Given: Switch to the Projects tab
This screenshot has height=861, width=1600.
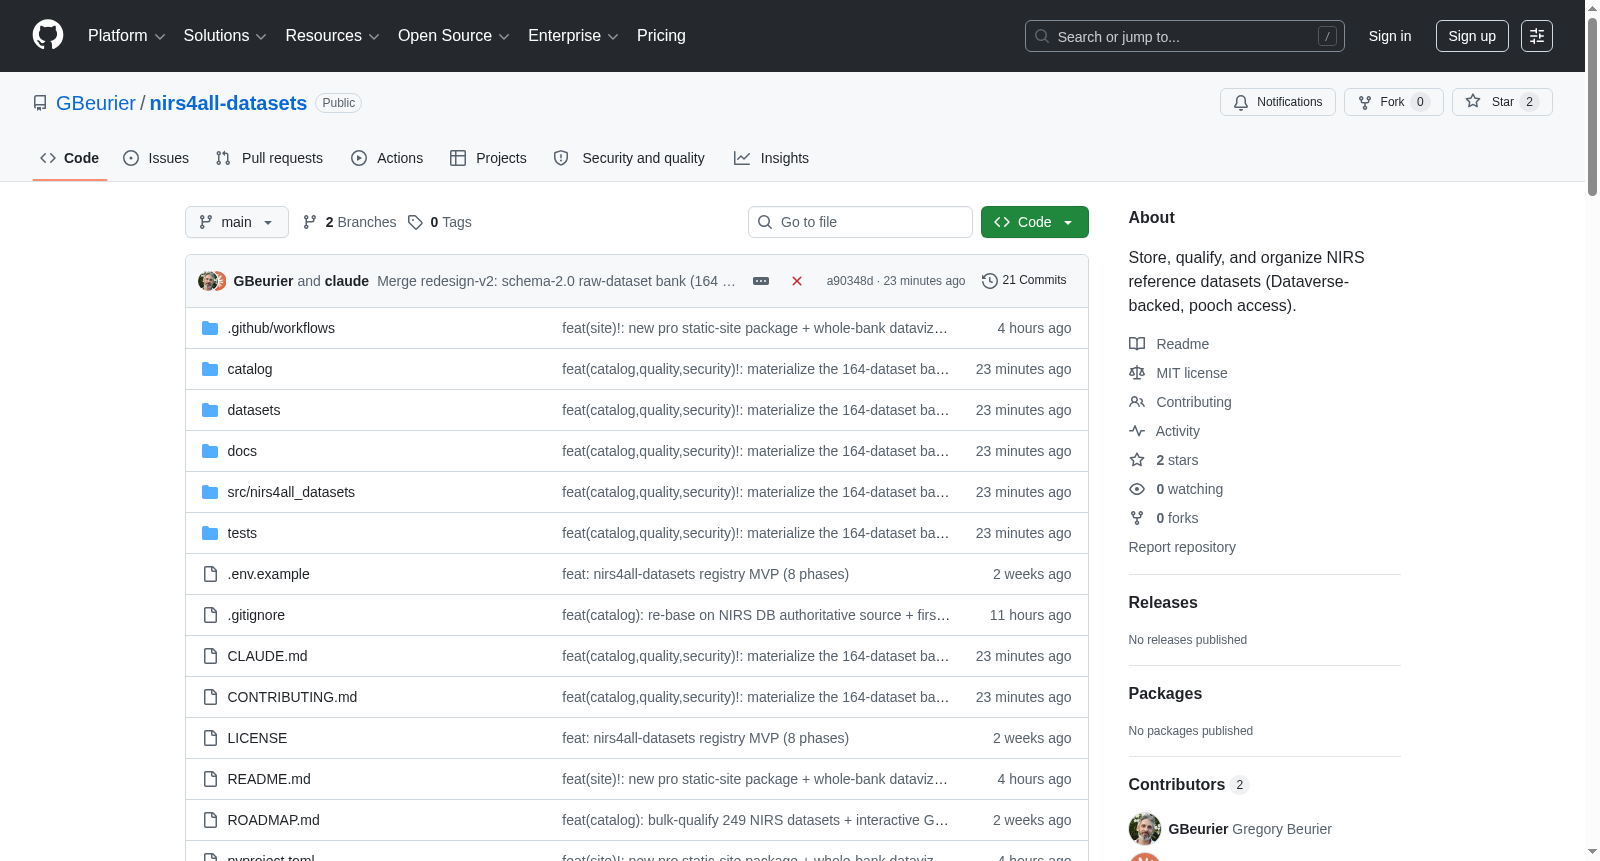Looking at the screenshot, I should pos(488,158).
